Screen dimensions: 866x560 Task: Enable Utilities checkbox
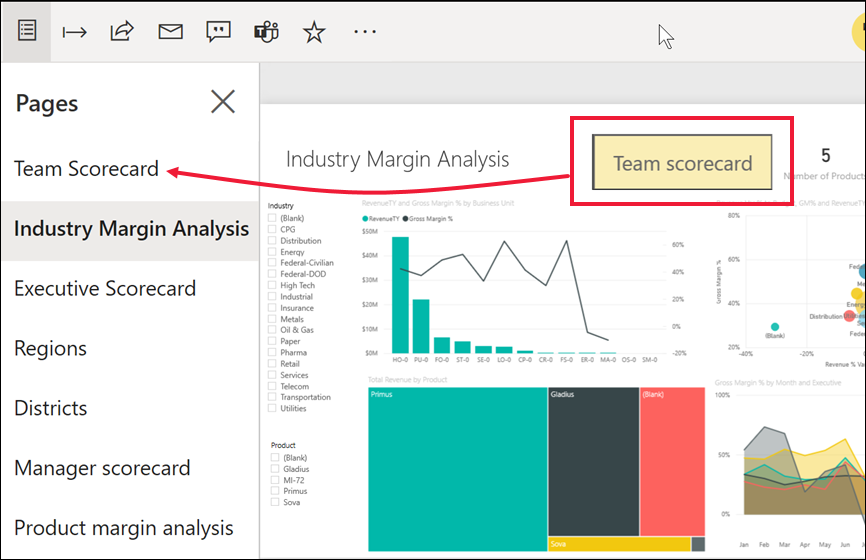click(x=272, y=409)
